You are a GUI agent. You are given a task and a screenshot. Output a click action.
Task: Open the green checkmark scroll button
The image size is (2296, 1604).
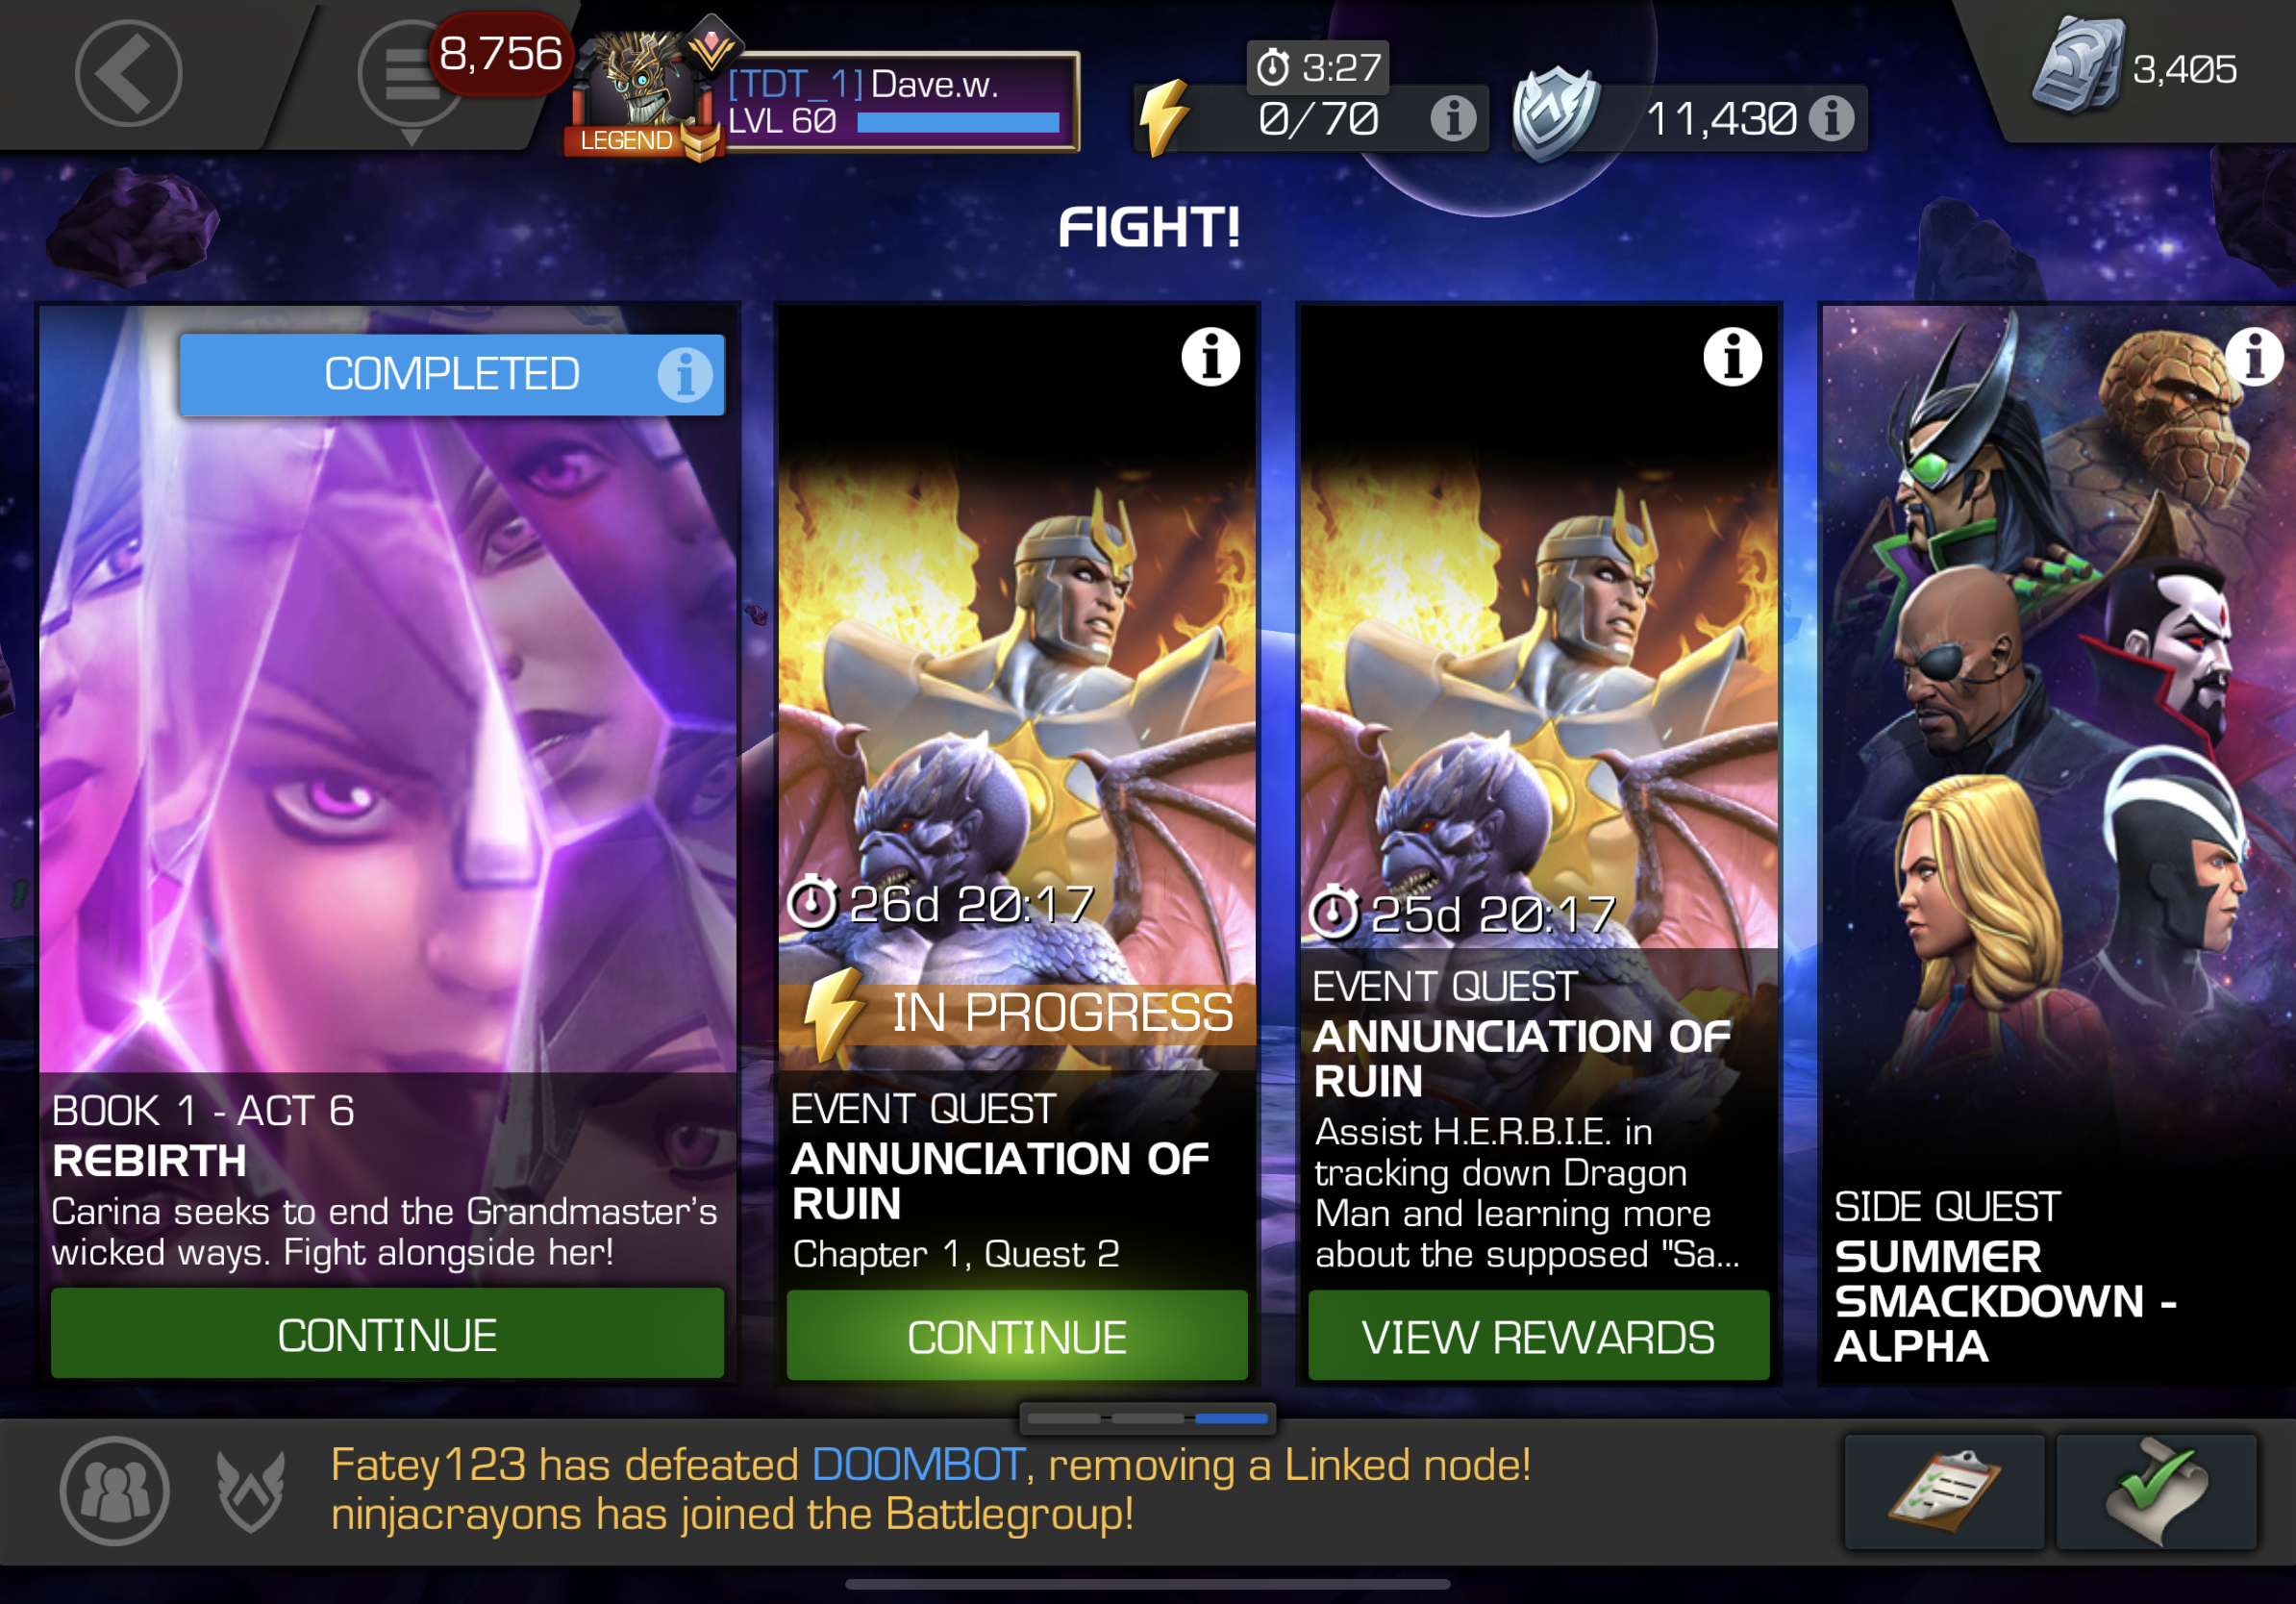(2156, 1491)
